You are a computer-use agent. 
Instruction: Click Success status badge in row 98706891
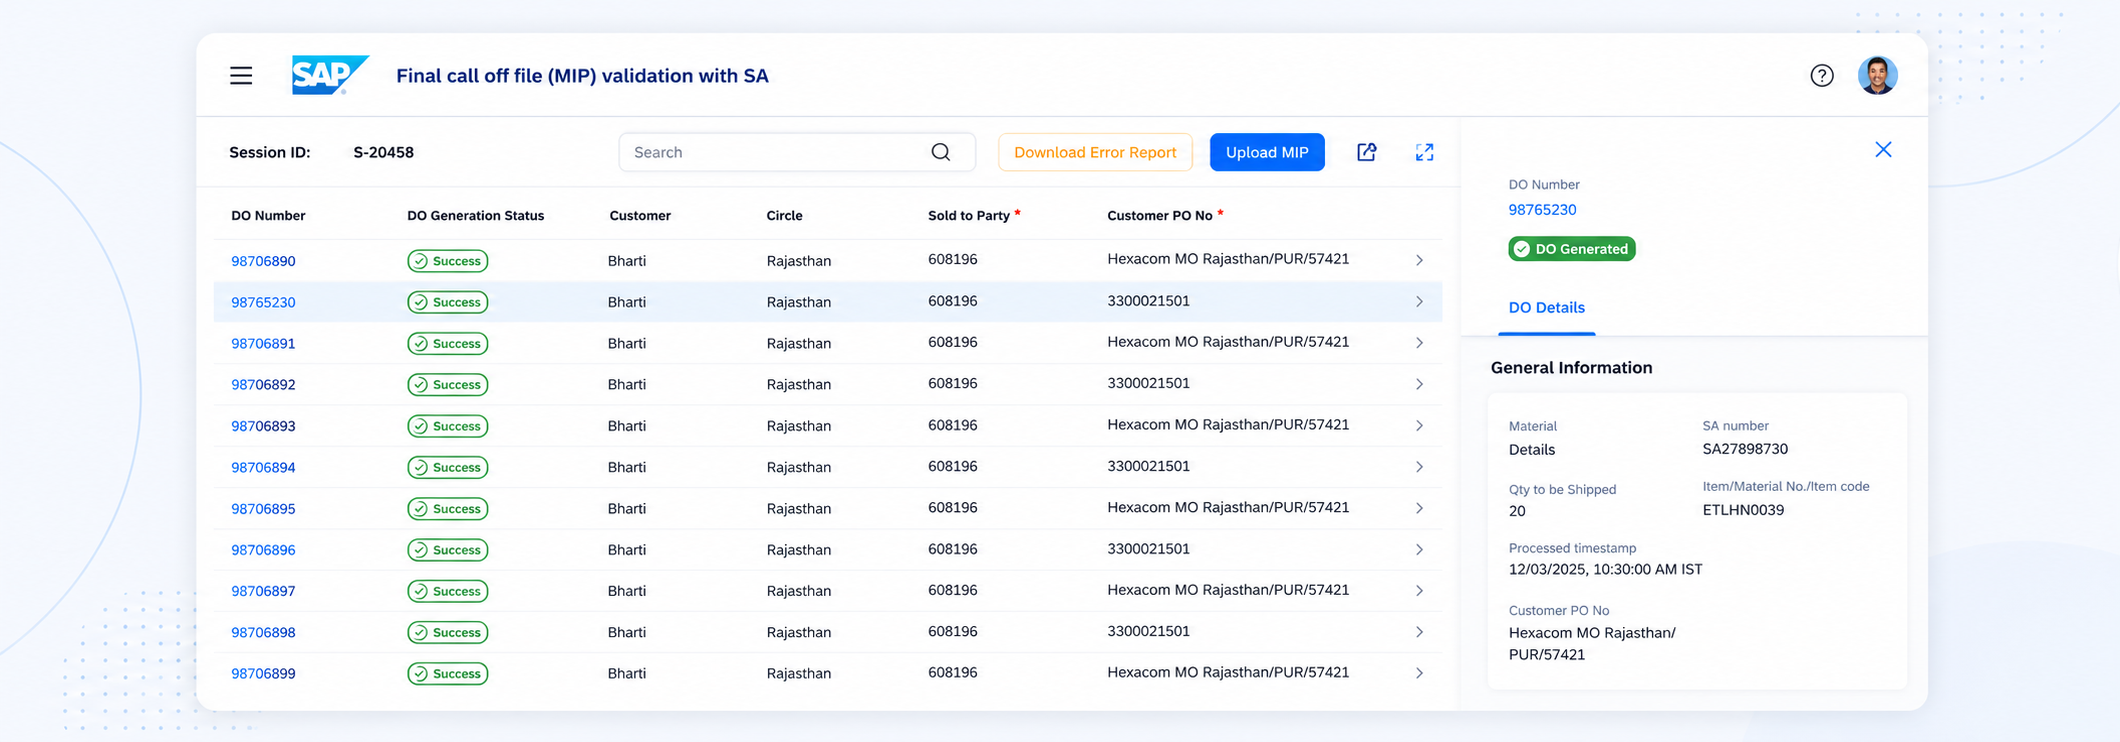[x=448, y=344]
